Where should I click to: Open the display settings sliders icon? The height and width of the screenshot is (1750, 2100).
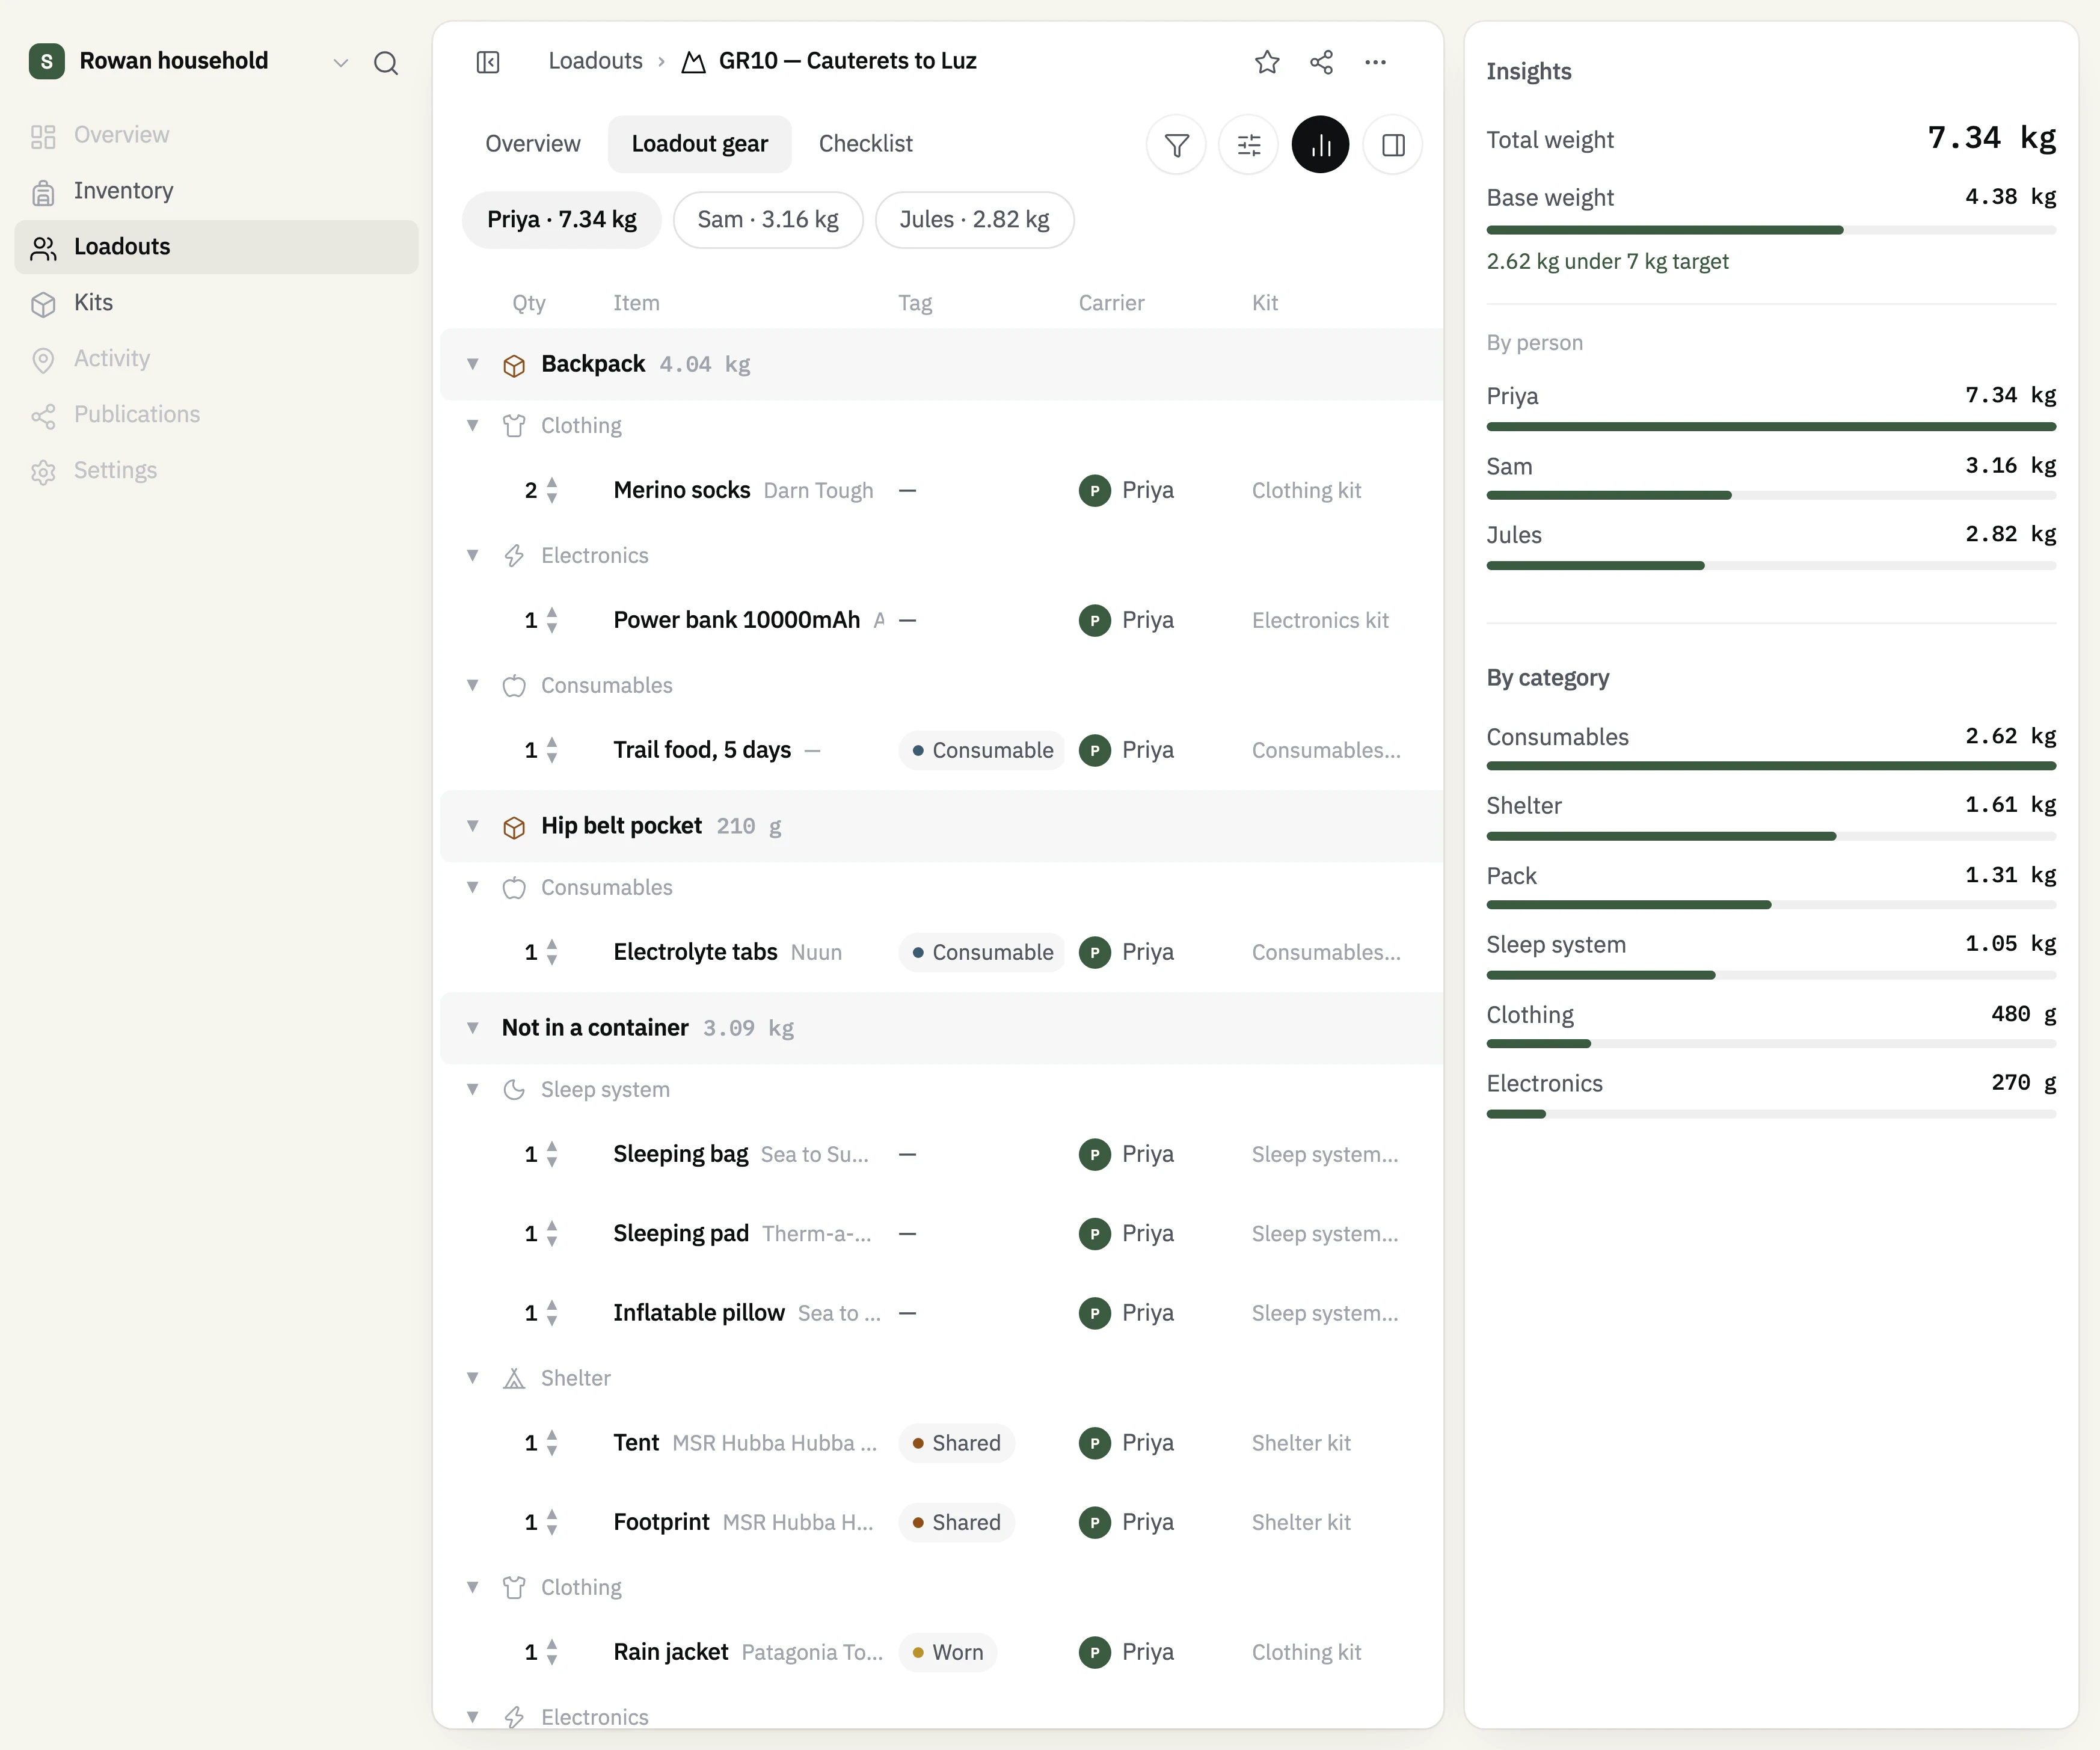(1249, 145)
